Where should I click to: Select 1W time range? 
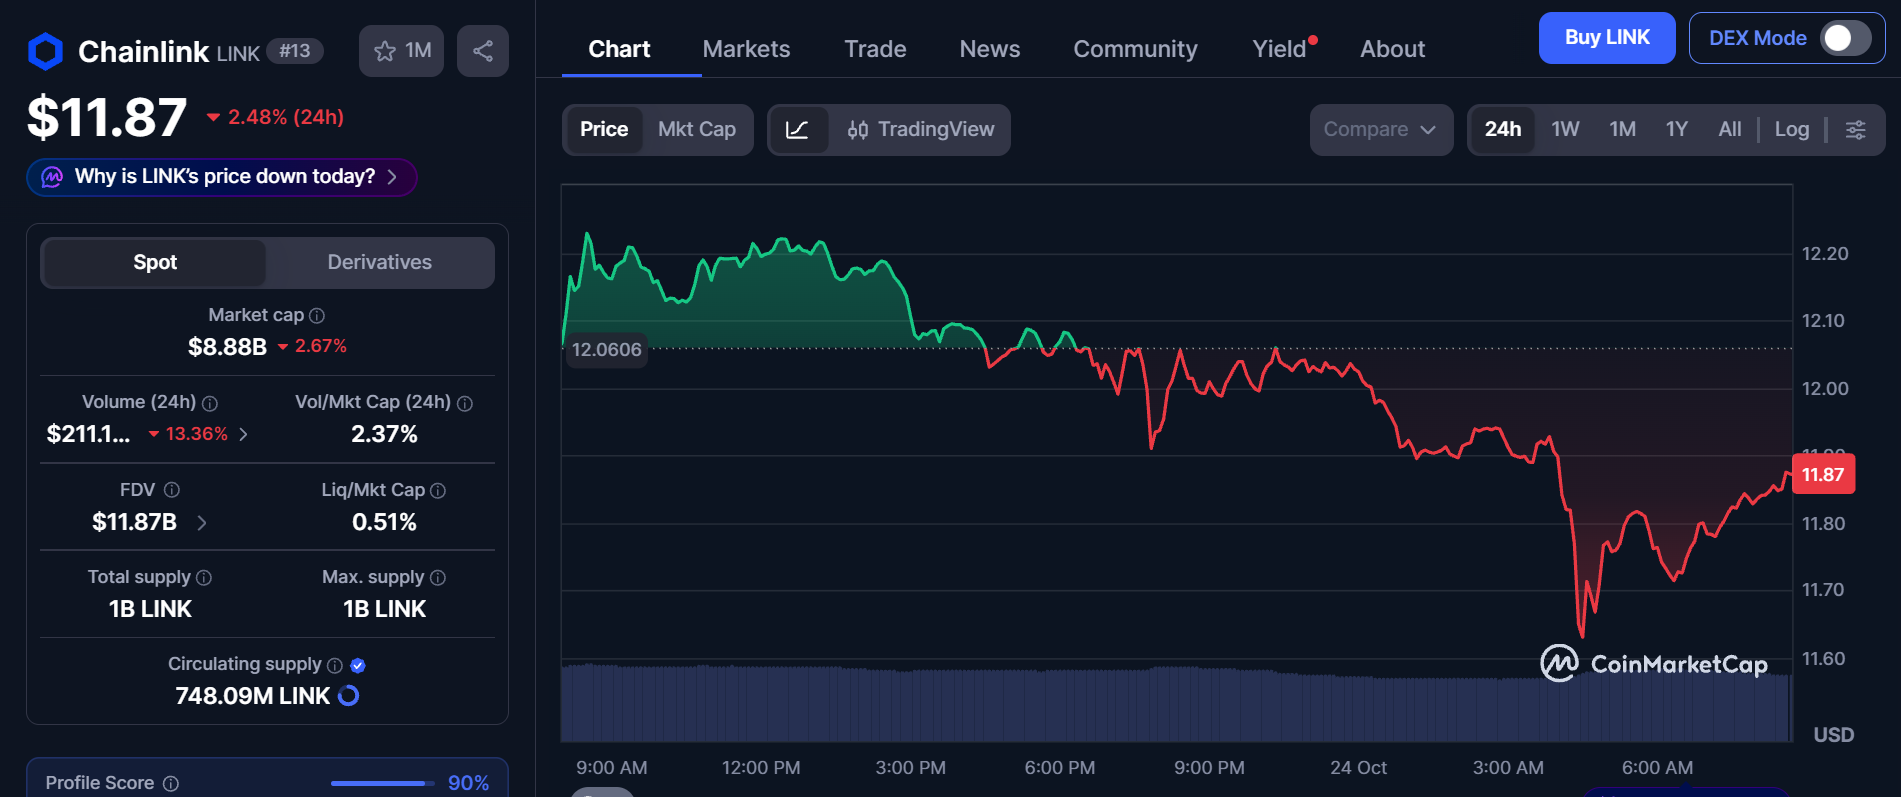(1565, 130)
